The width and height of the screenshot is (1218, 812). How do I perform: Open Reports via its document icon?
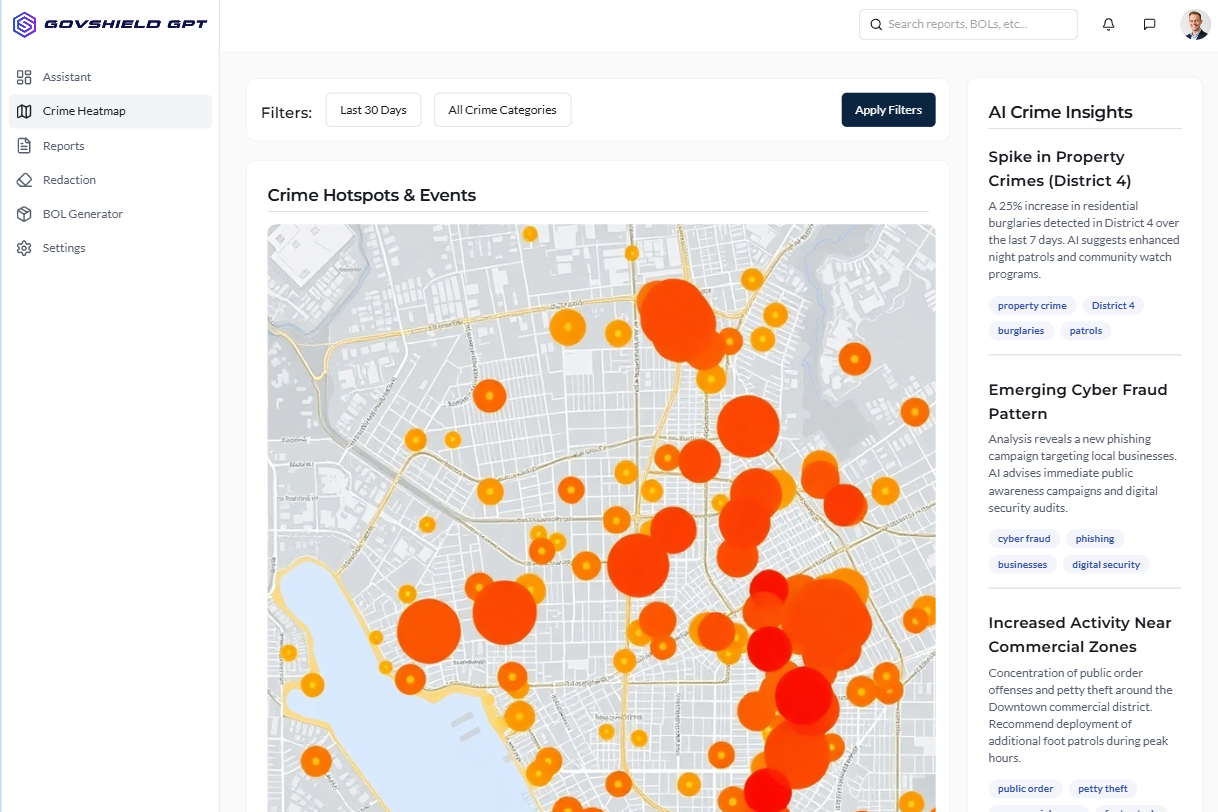pos(25,146)
